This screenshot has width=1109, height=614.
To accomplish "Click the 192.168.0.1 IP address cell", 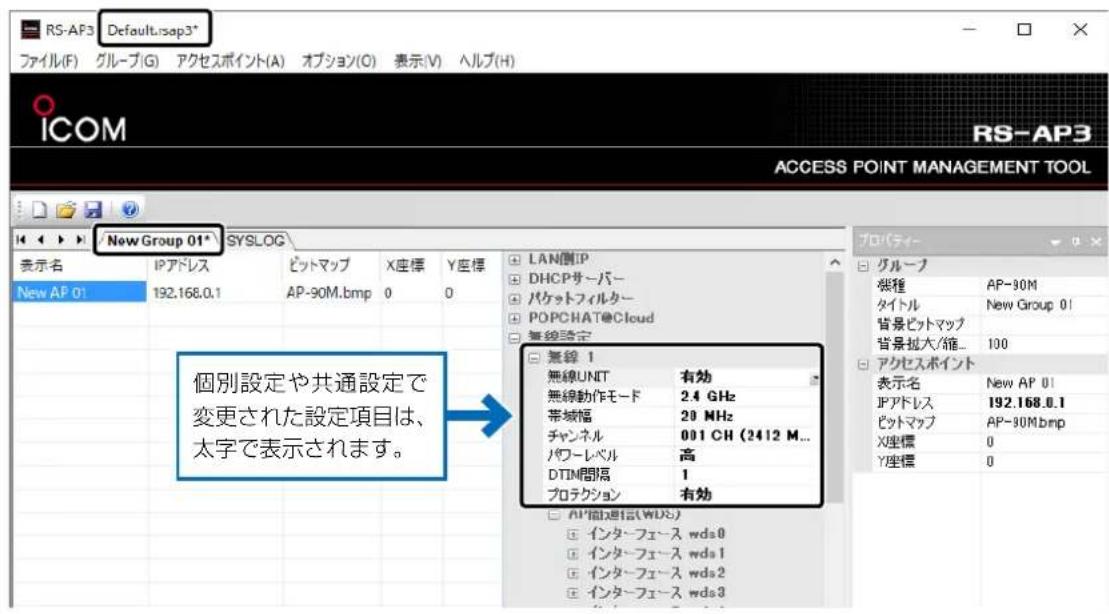I will [x=187, y=293].
